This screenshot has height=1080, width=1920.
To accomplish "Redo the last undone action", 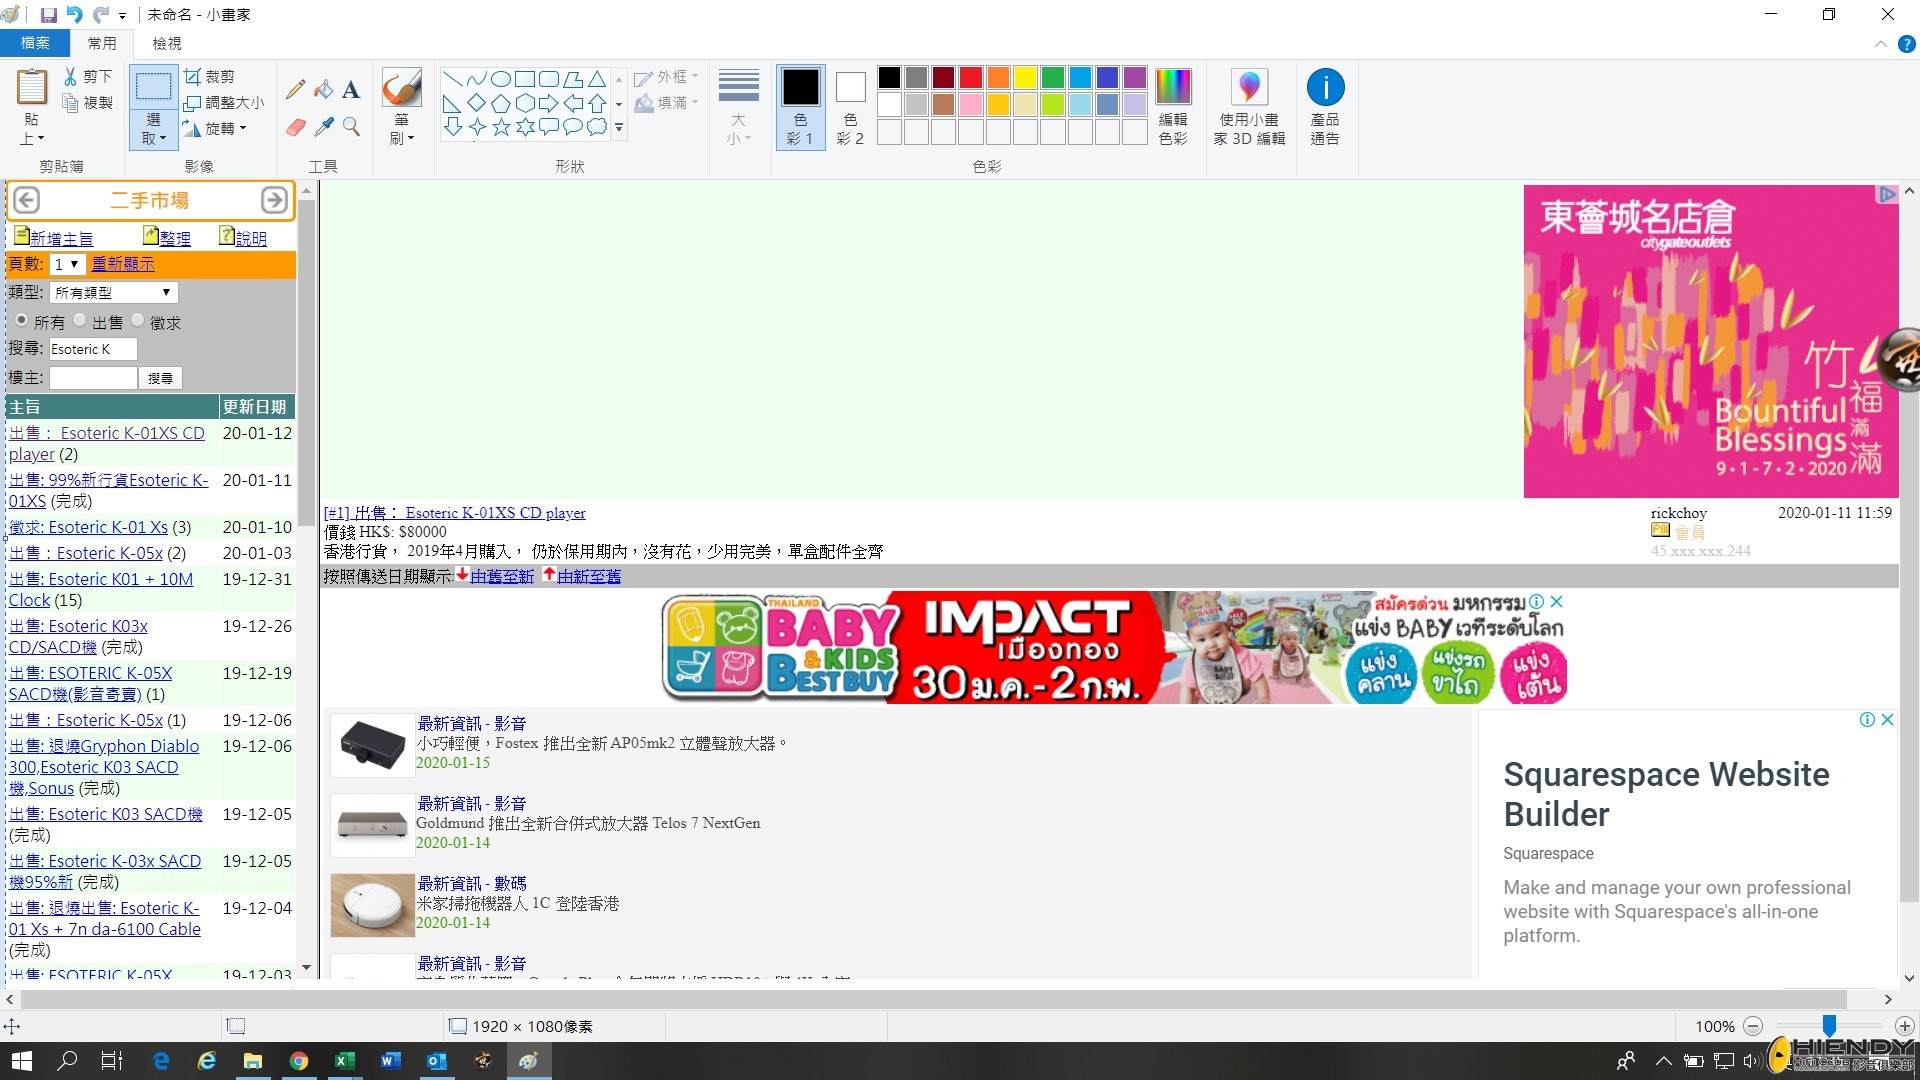I will 100,15.
